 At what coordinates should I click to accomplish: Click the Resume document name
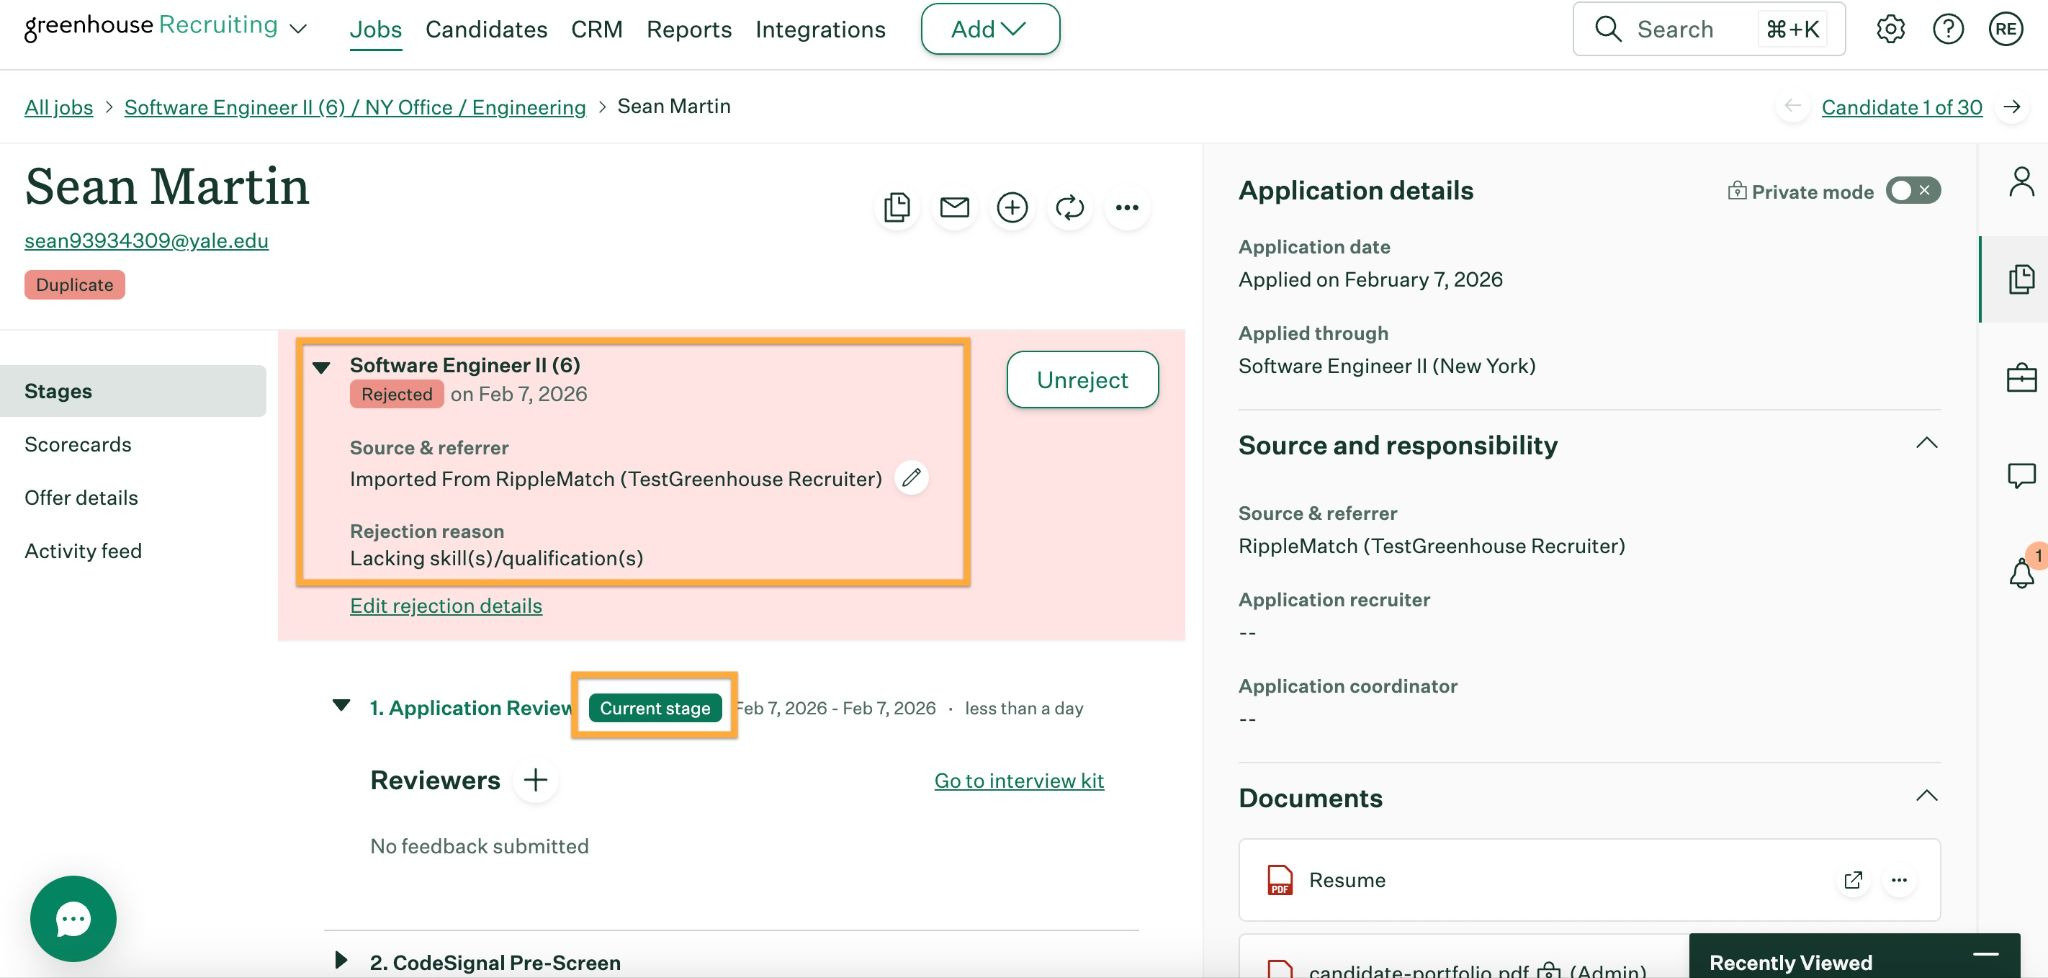1347,880
